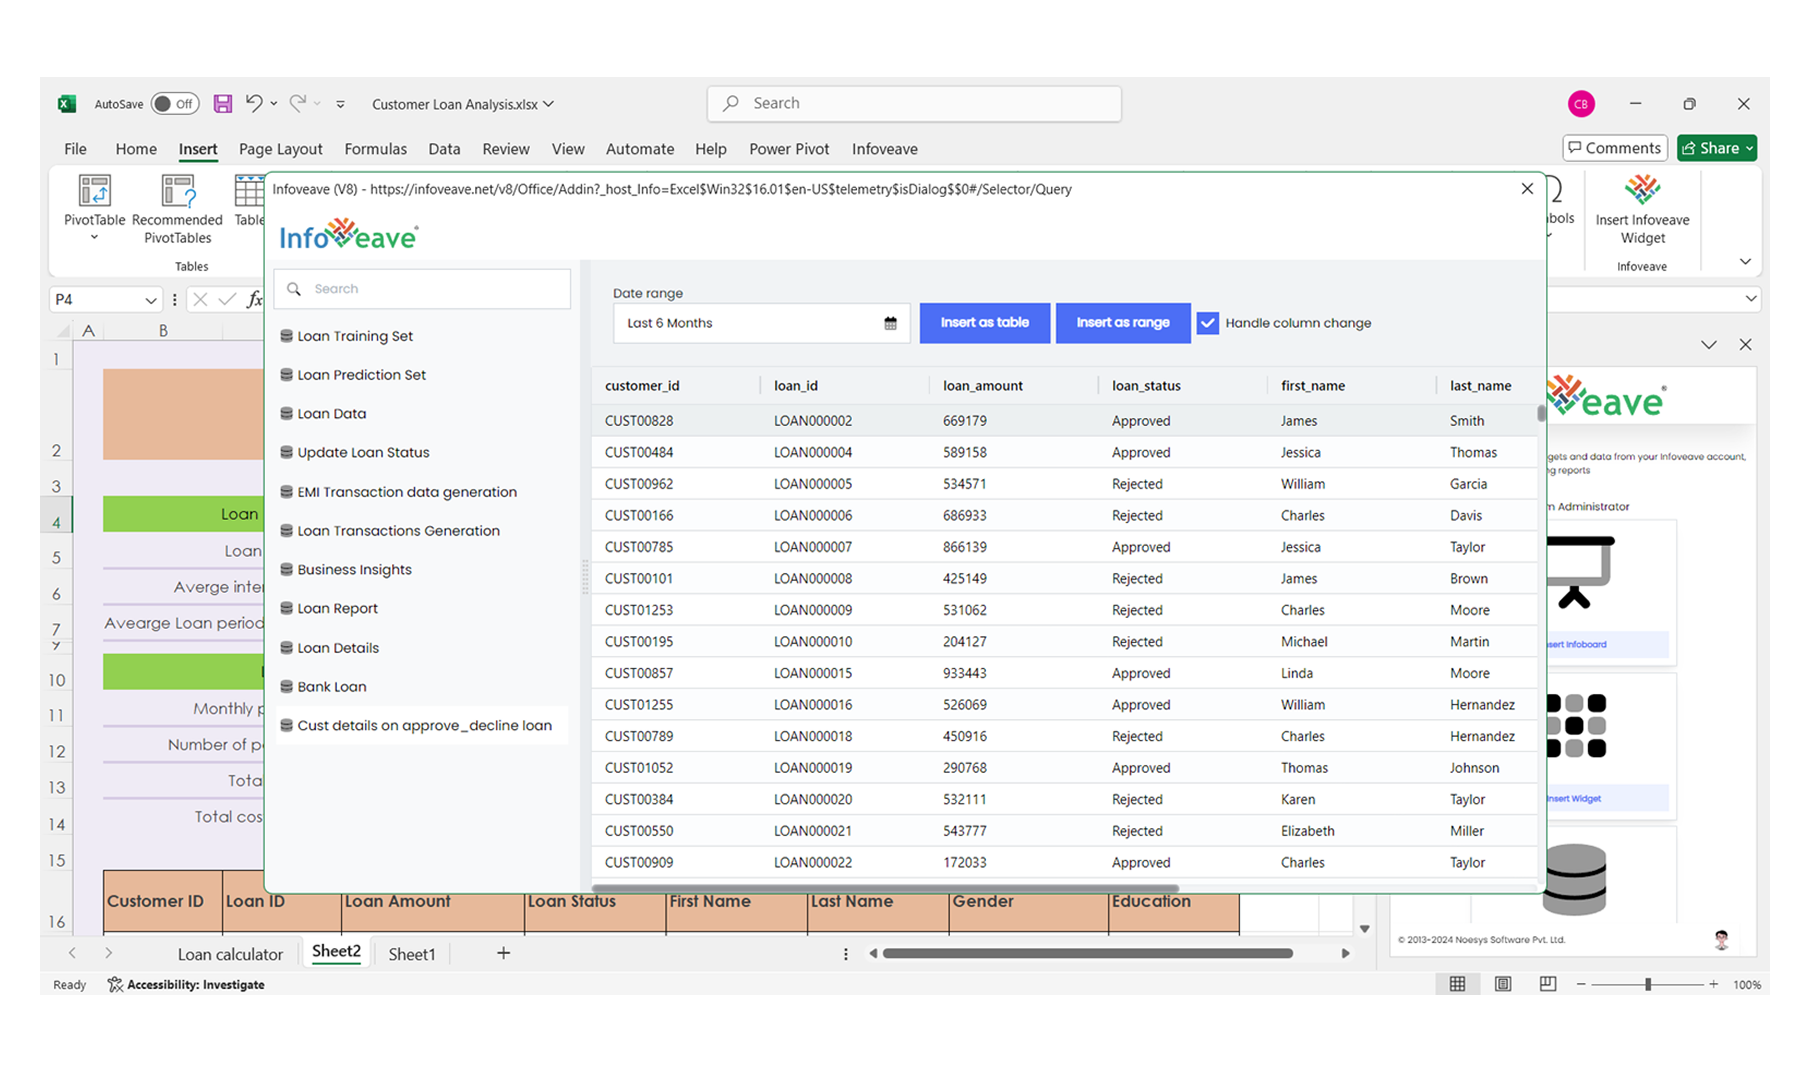This screenshot has width=1810, height=1072.
Task: Select Loan Report query in list
Action: (x=337, y=608)
